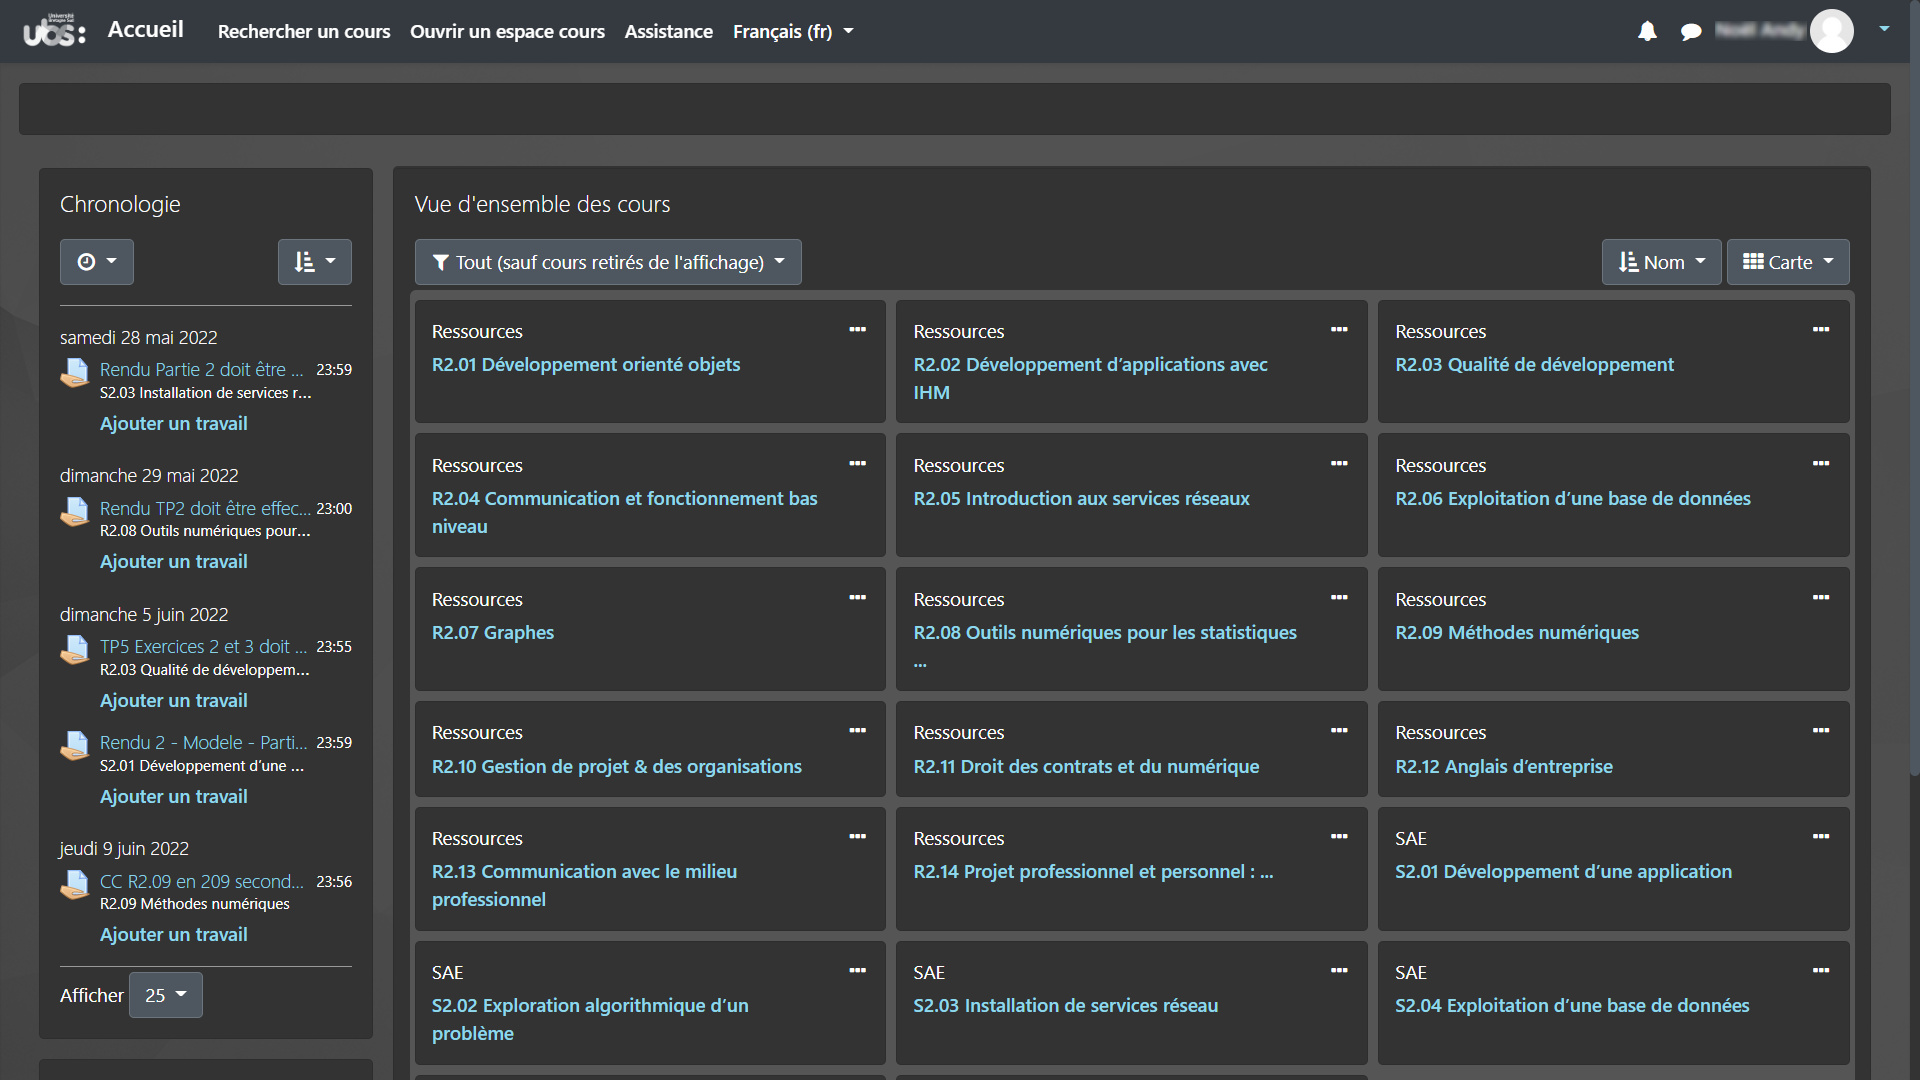Change view using the 'Carte' dropdown

click(x=1787, y=262)
